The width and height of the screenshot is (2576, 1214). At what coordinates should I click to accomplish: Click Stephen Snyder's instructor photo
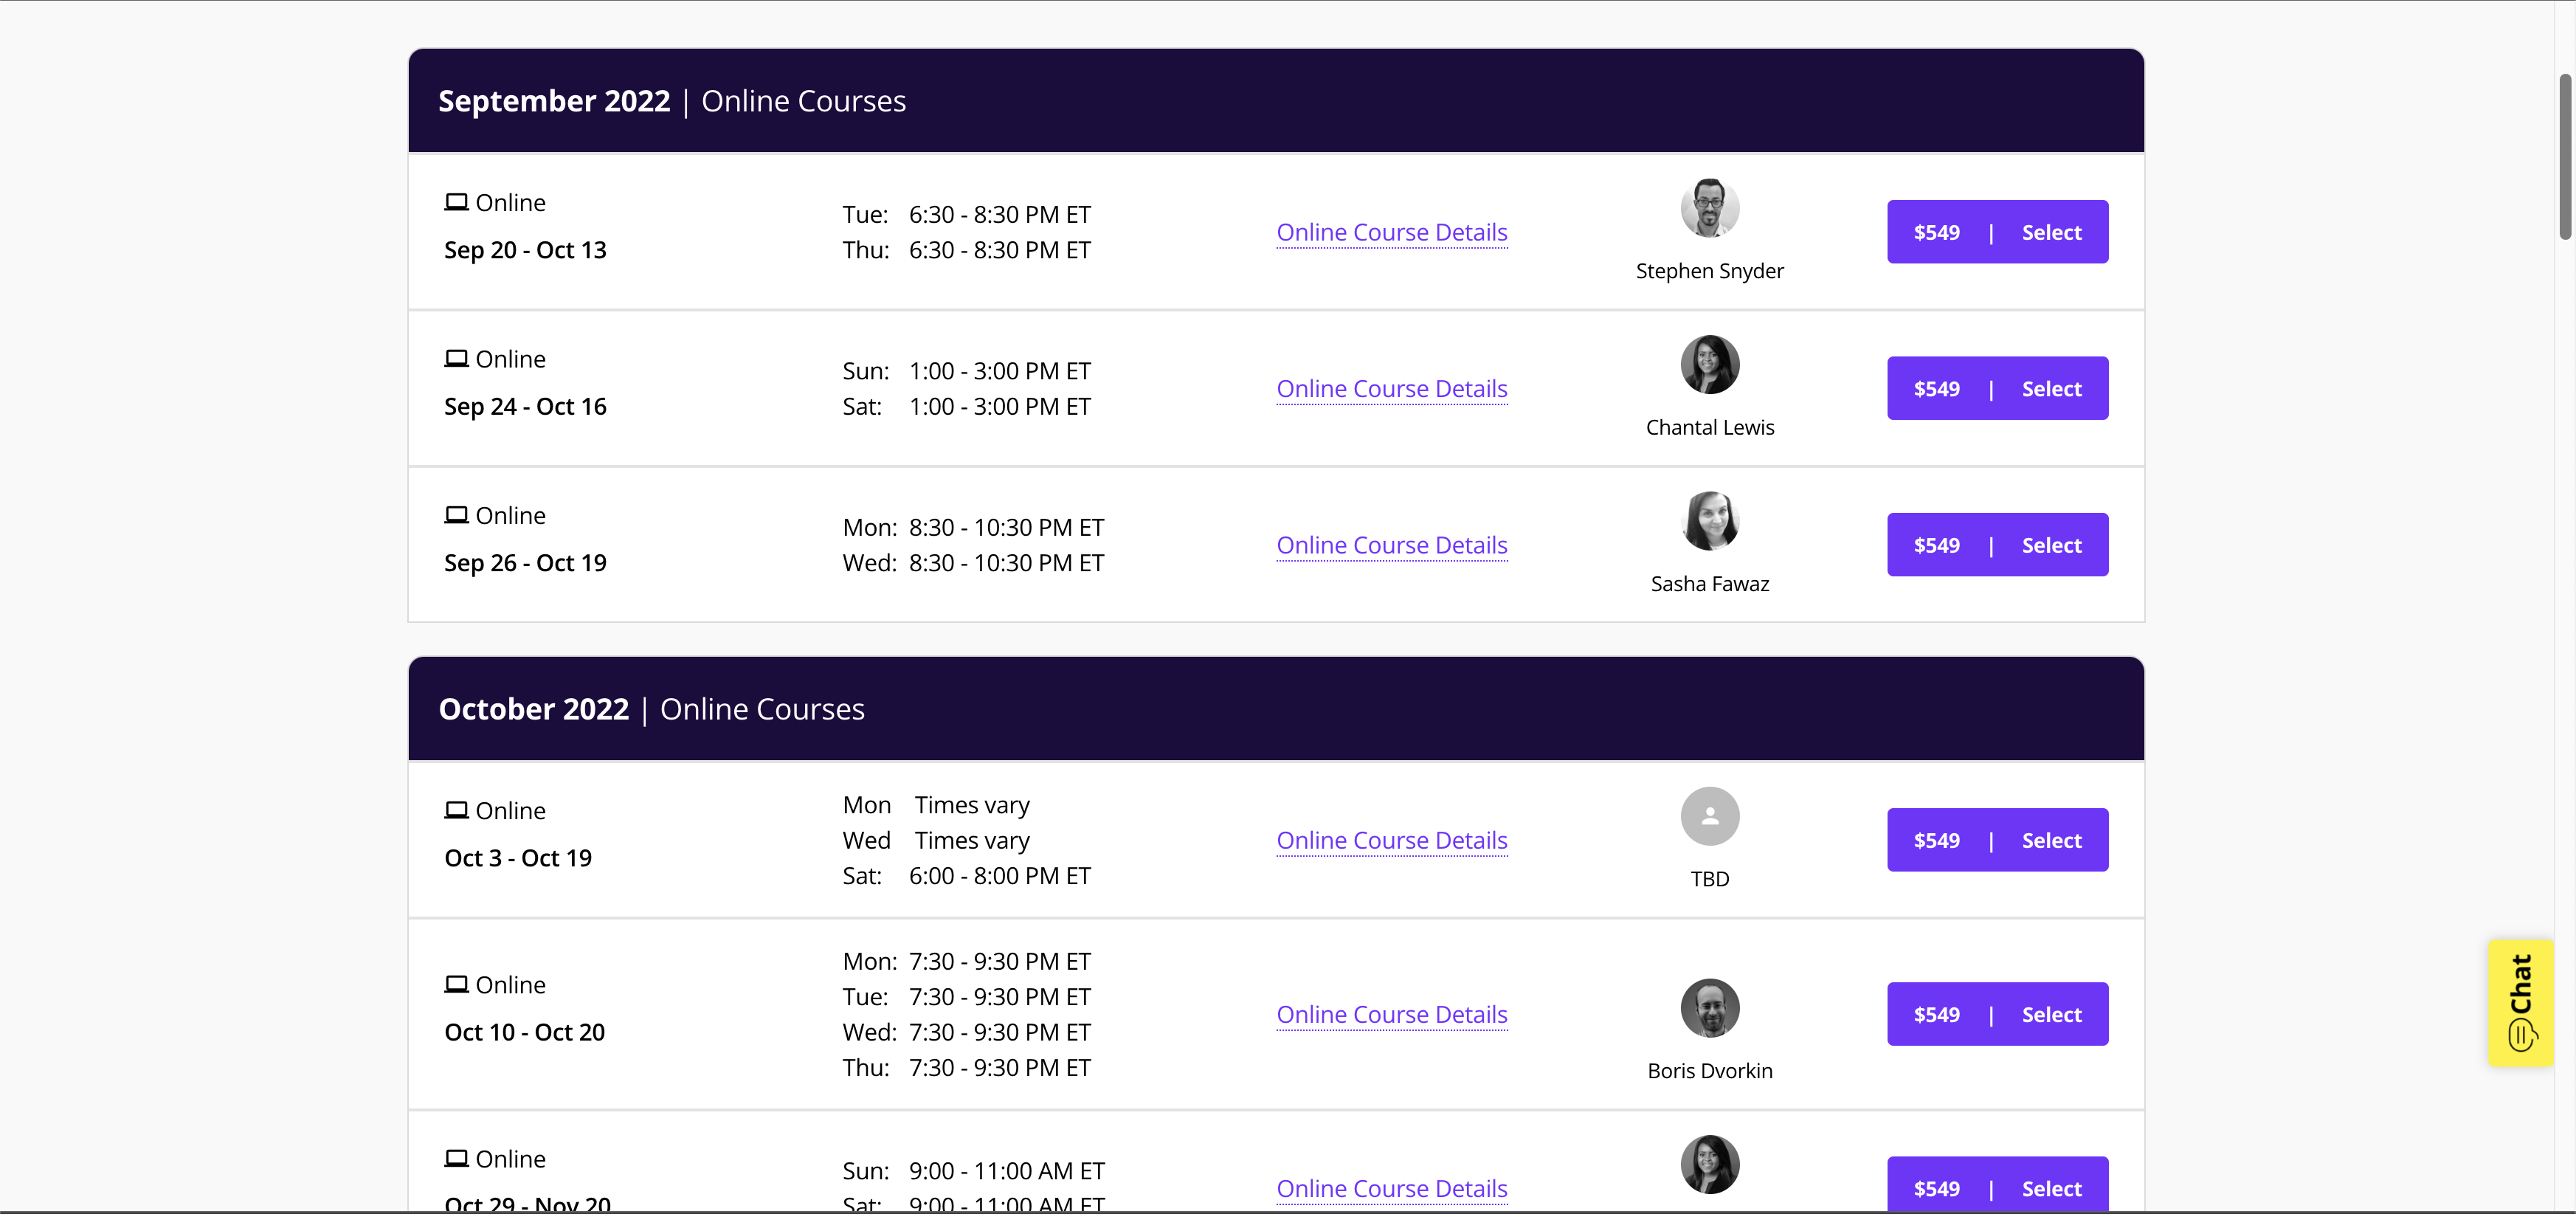pyautogui.click(x=1709, y=208)
